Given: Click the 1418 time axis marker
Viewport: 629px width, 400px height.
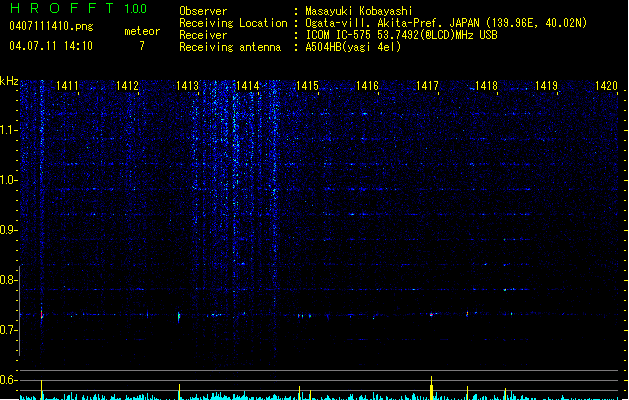Looking at the screenshot, I should coord(487,85).
